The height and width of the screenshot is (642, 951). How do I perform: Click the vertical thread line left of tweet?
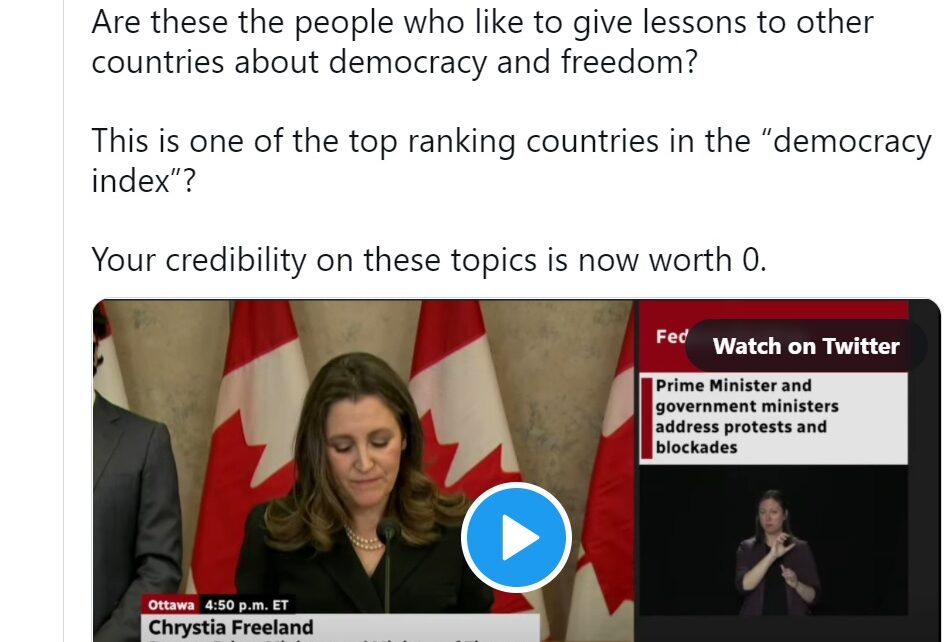tap(63, 321)
